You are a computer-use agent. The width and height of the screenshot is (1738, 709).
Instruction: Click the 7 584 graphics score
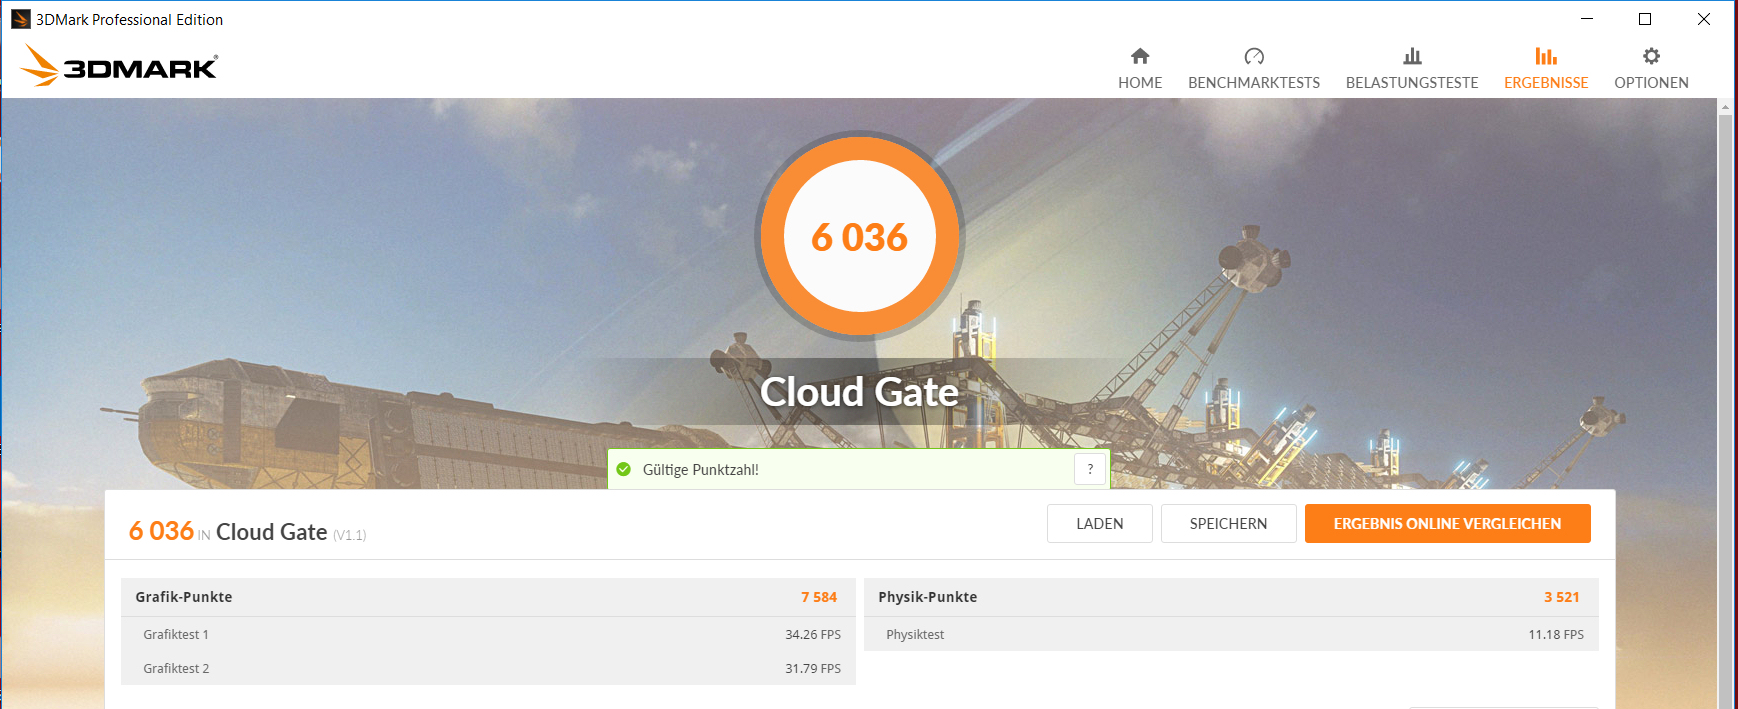point(819,597)
